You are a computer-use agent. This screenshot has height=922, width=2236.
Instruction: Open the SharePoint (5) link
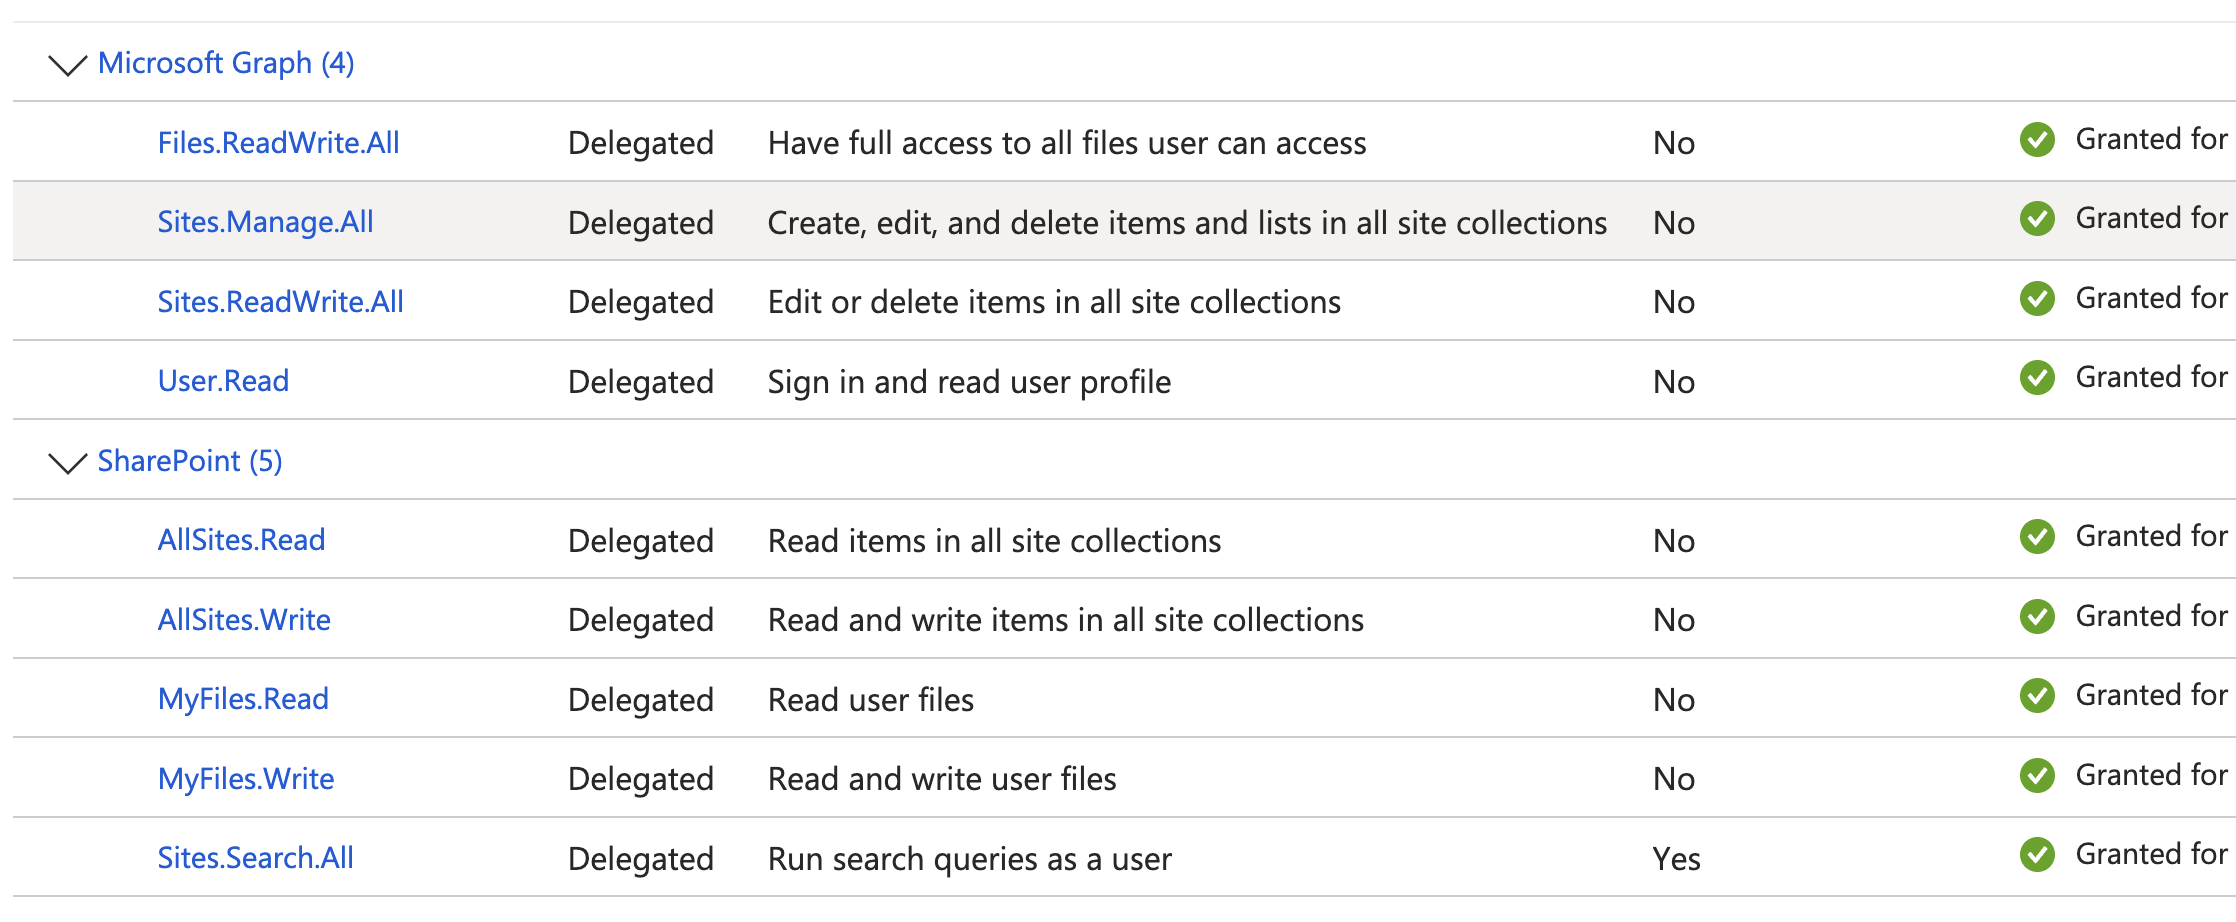coord(190,461)
